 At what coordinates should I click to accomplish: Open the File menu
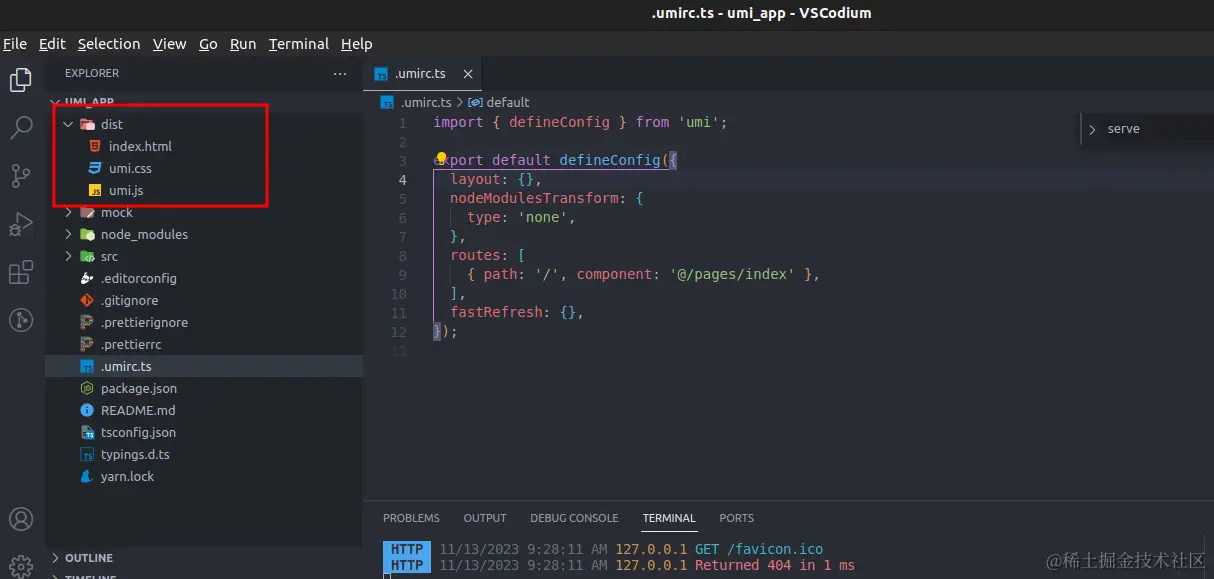pyautogui.click(x=15, y=44)
